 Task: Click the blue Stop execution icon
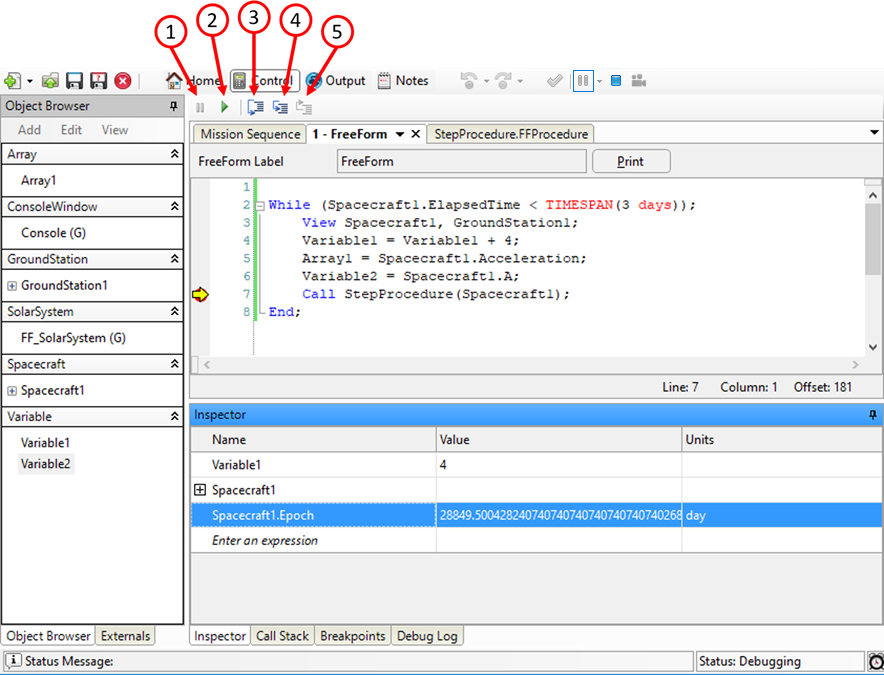[x=614, y=80]
